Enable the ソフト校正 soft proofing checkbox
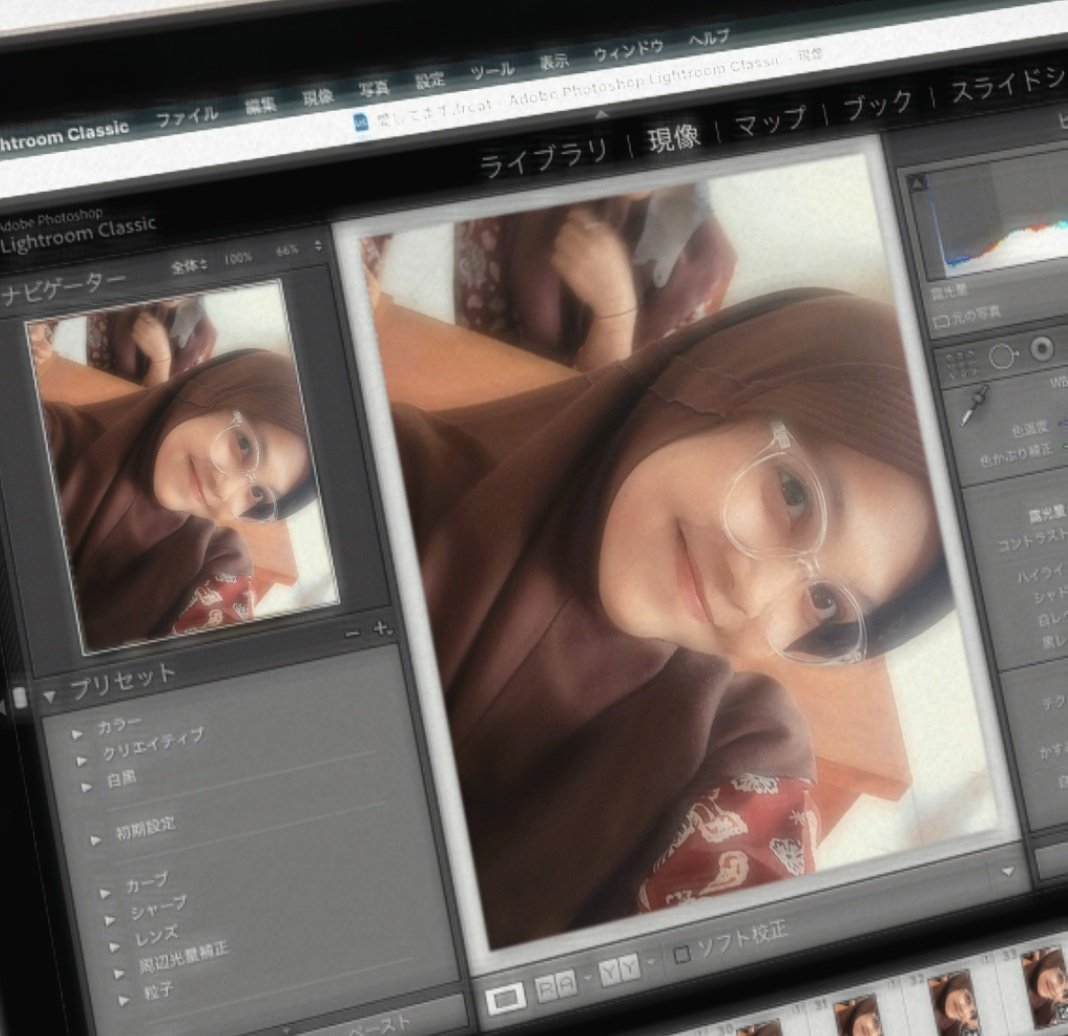The image size is (1068, 1036). (681, 954)
